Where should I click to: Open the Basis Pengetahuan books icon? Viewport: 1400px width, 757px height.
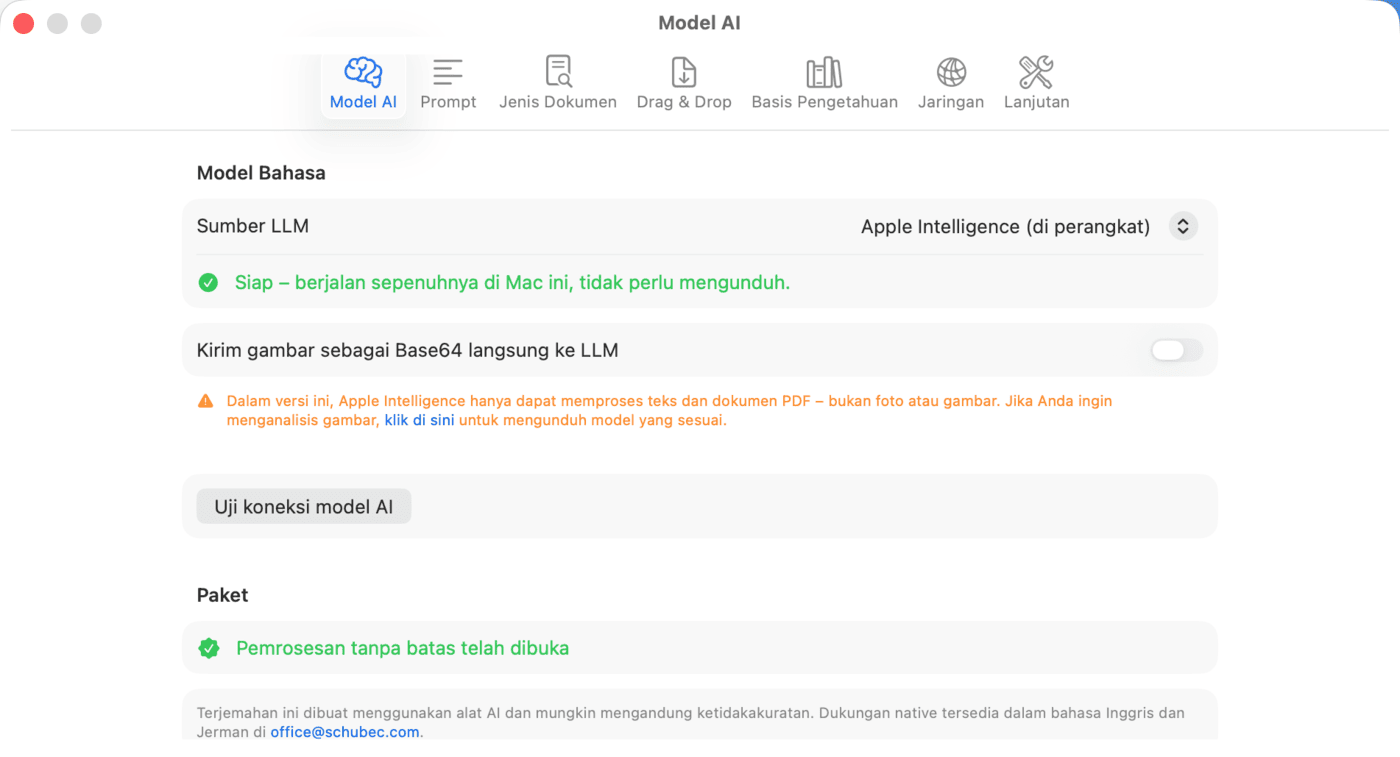pos(824,72)
